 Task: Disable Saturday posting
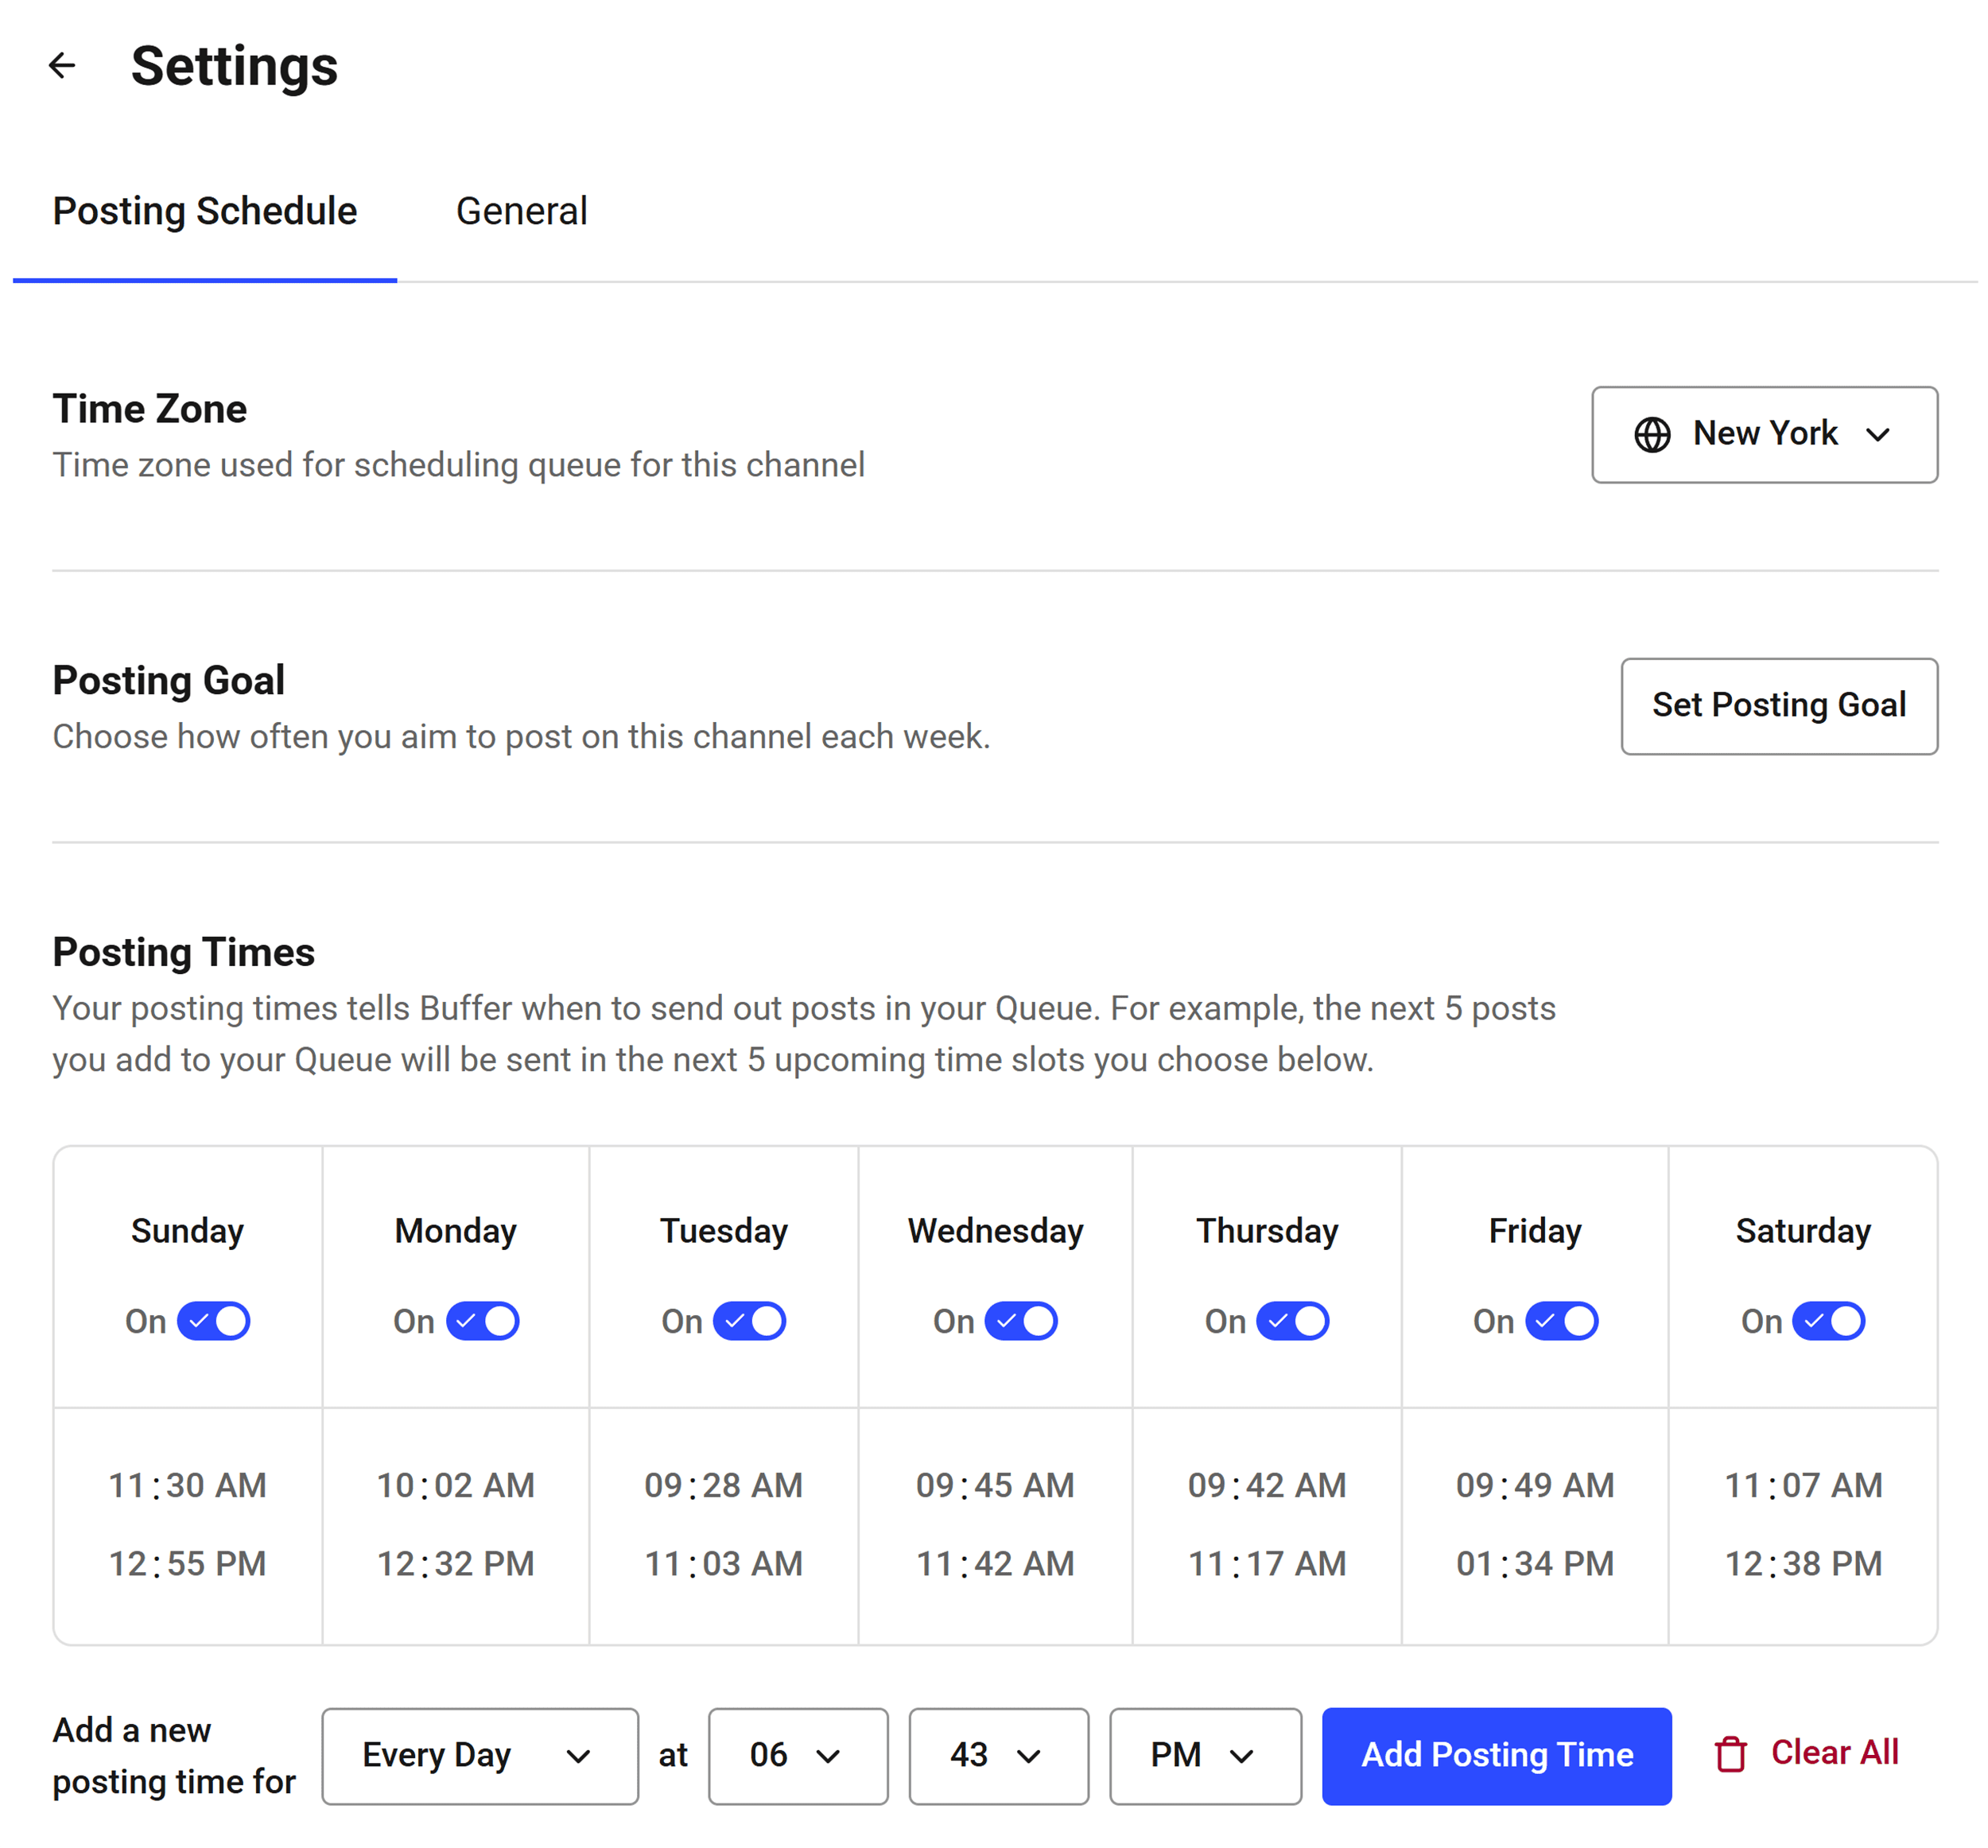tap(1829, 1320)
